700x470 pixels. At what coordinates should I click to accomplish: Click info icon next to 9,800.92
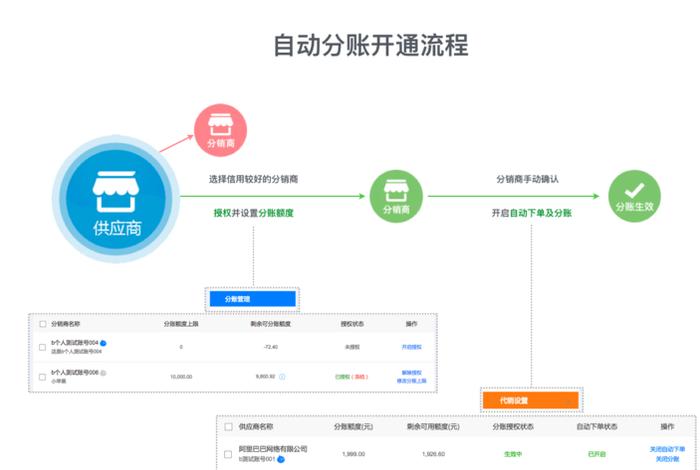click(x=282, y=377)
